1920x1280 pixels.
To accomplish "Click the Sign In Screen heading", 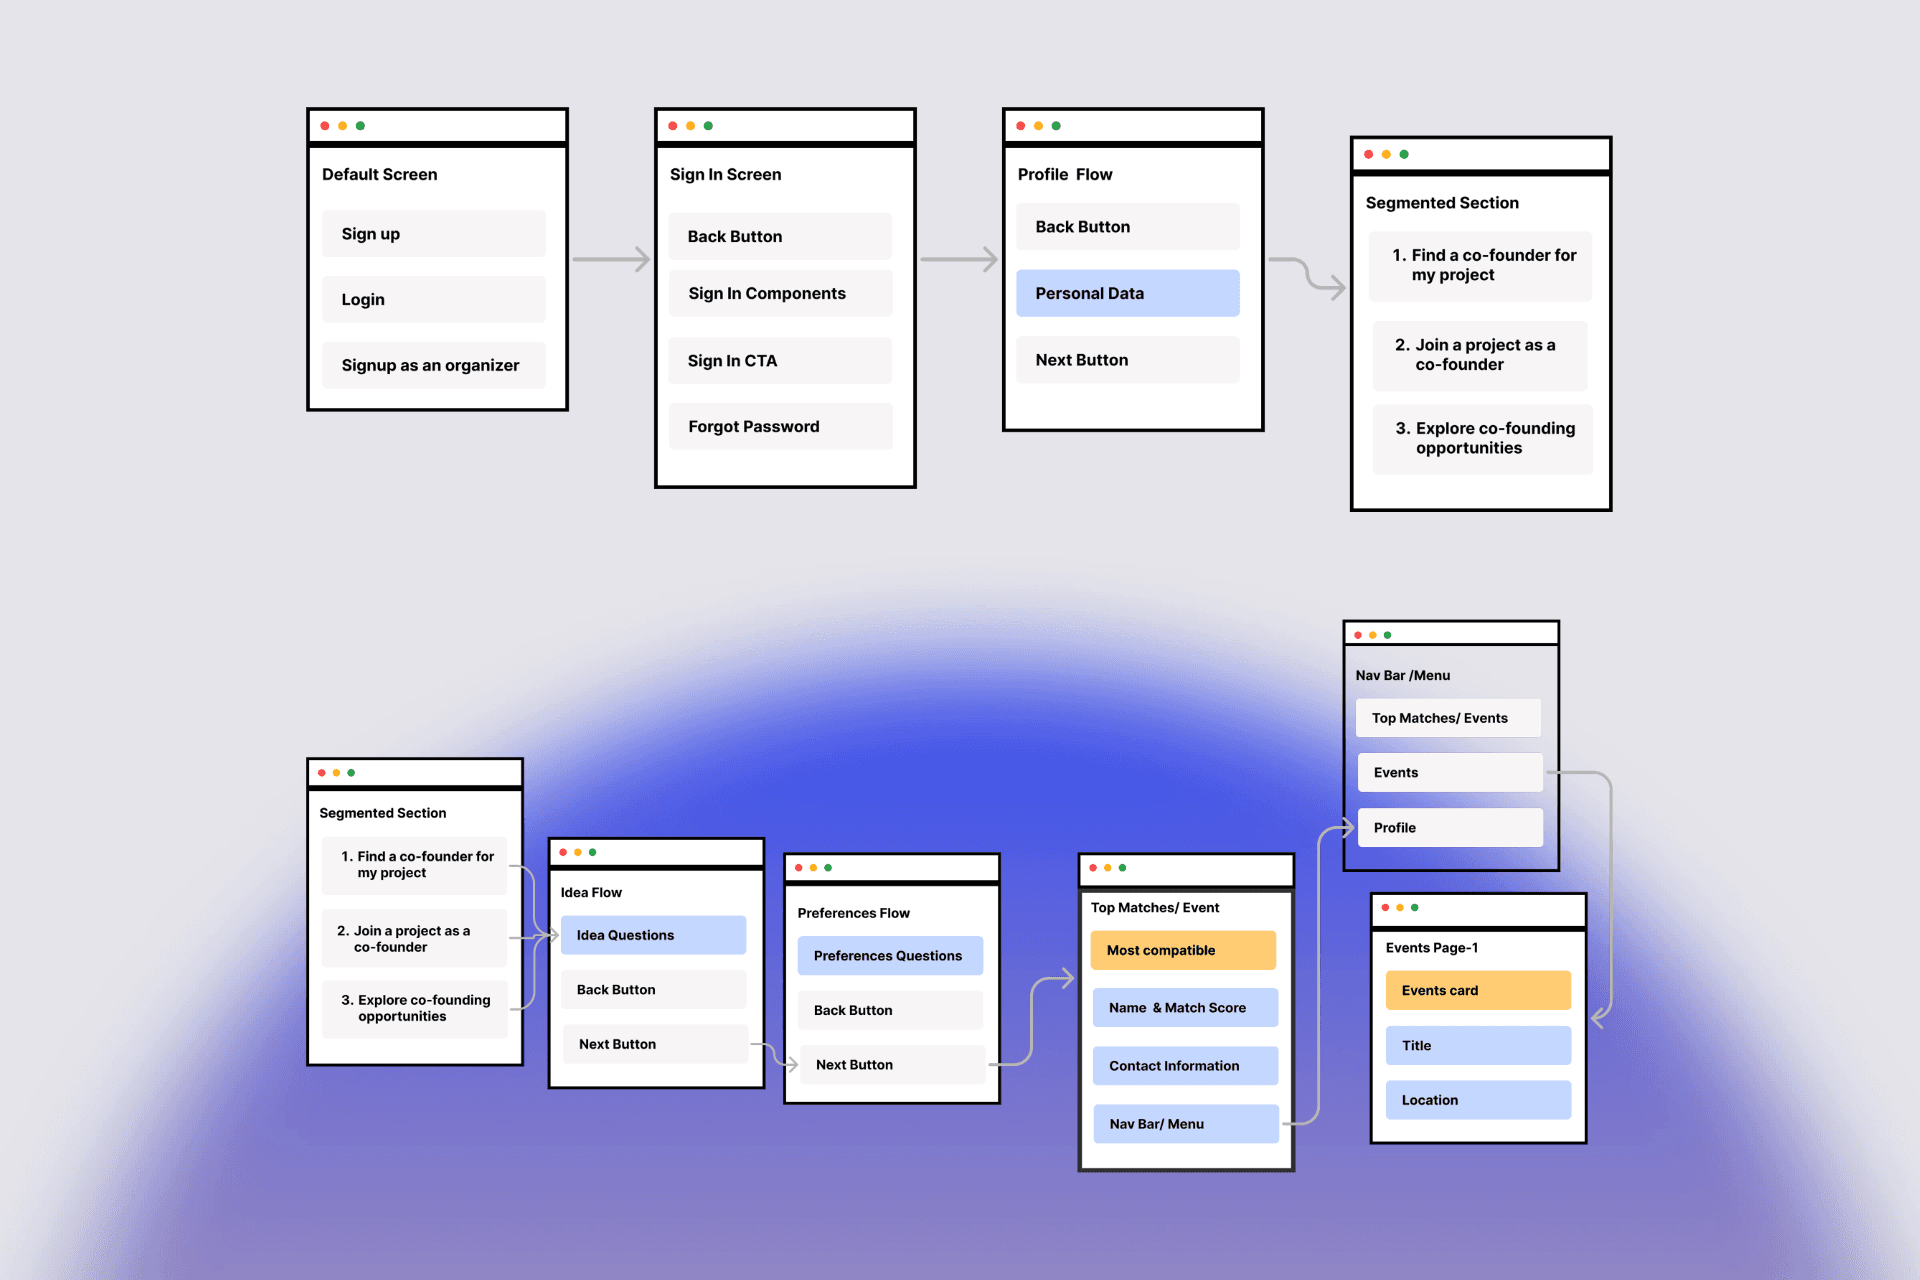I will pyautogui.click(x=725, y=174).
